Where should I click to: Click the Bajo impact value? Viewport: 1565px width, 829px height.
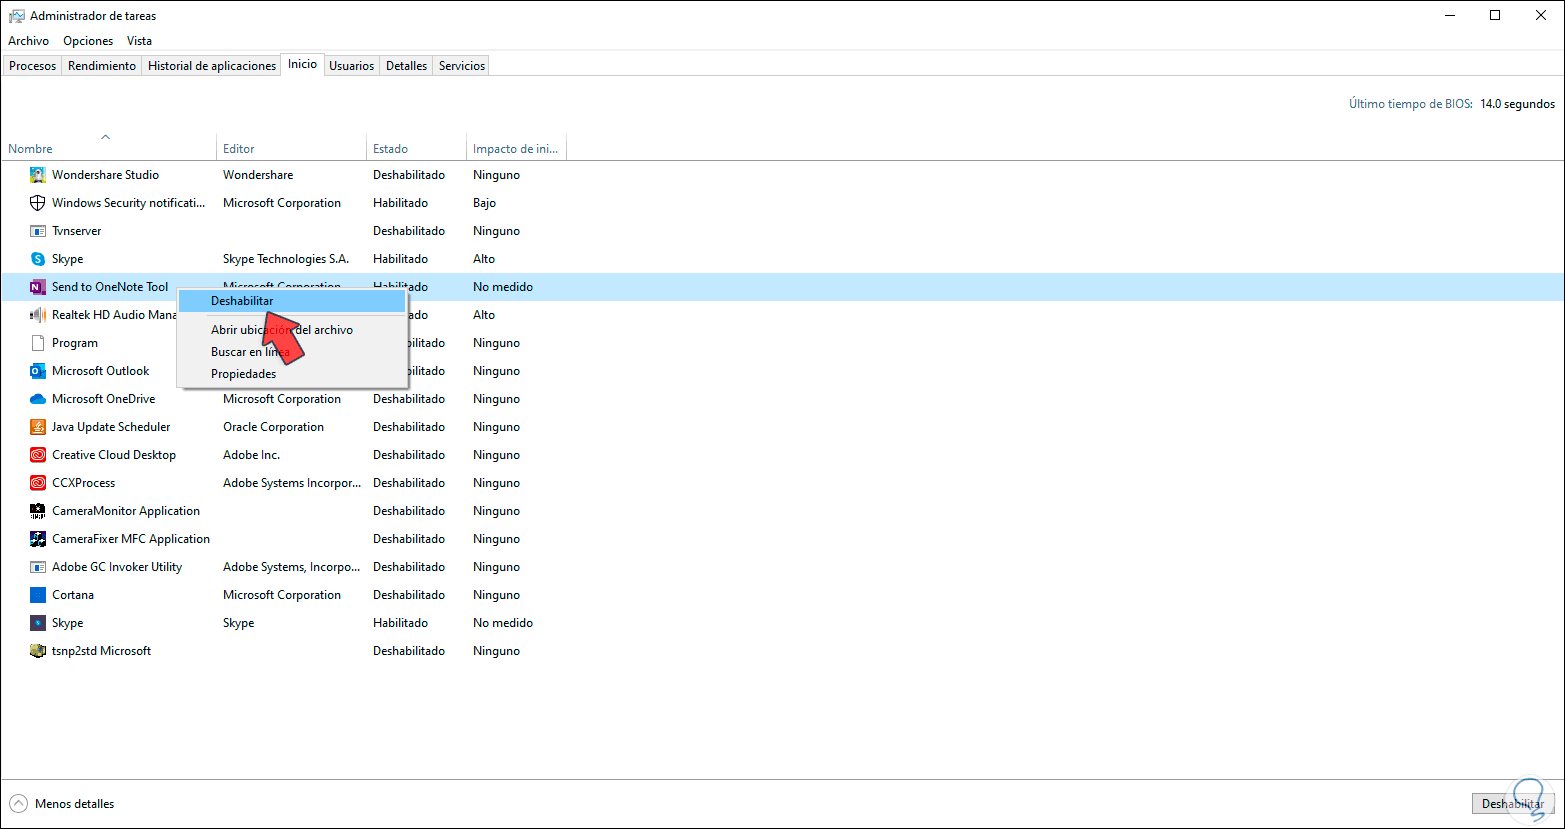pyautogui.click(x=485, y=203)
